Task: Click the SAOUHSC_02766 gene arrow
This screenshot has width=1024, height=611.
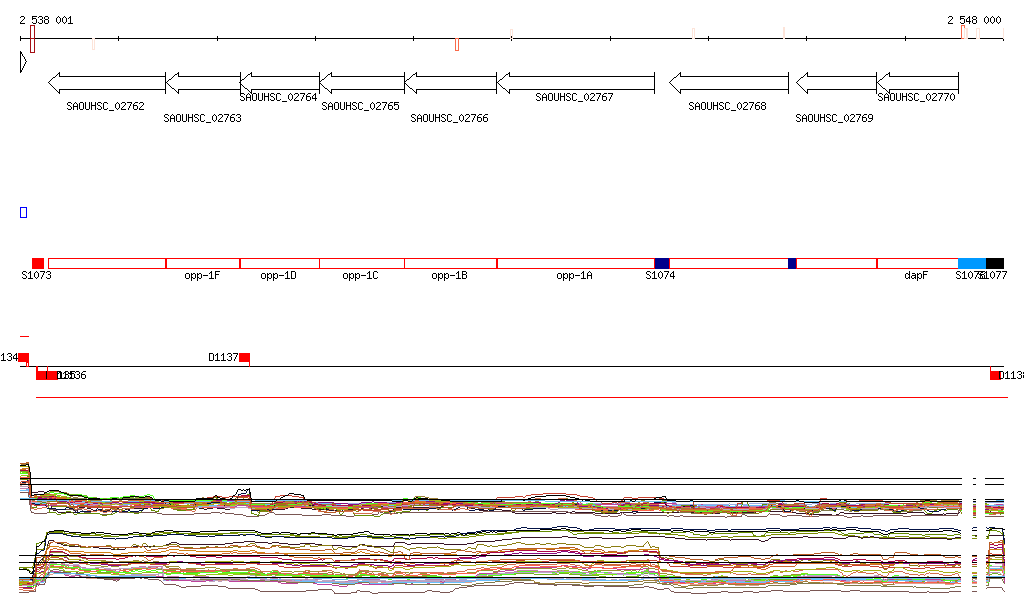Action: (x=450, y=82)
